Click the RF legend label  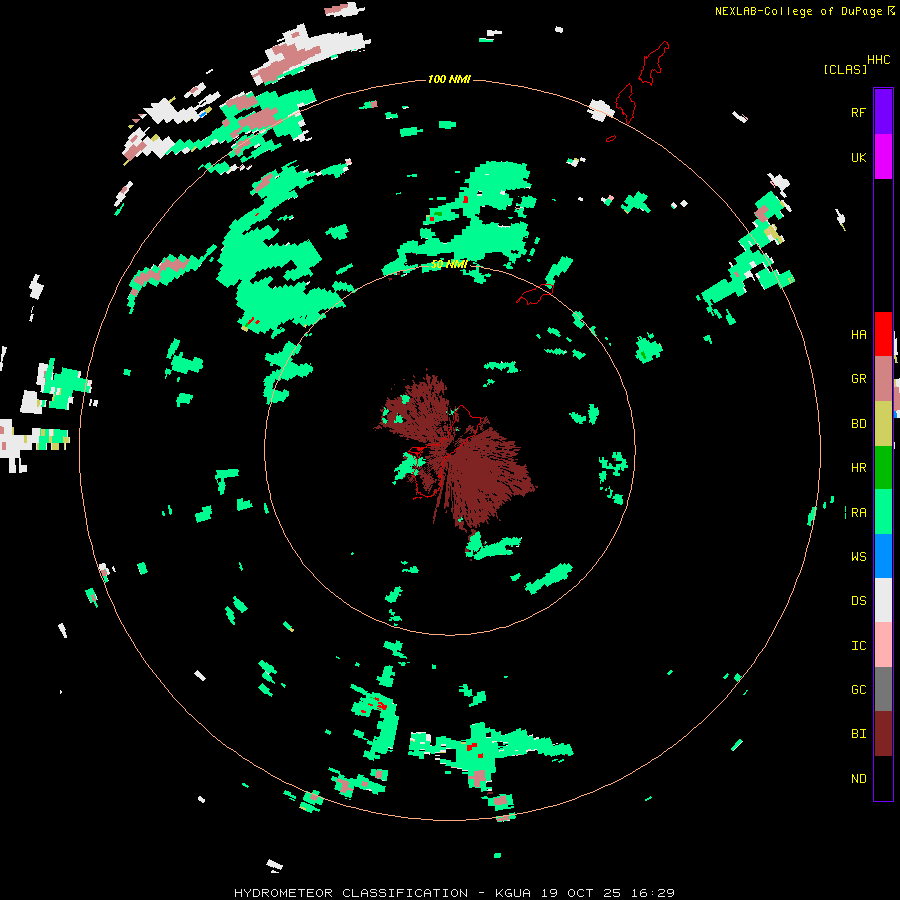pos(858,112)
